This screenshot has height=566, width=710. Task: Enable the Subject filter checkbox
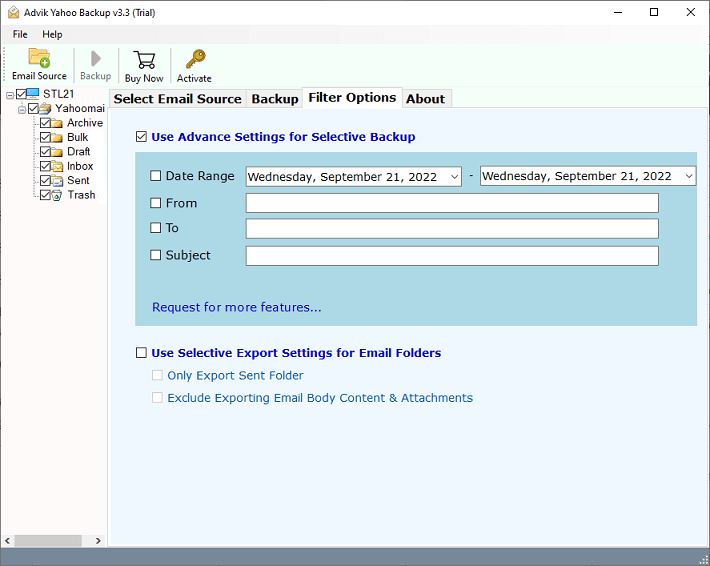click(x=155, y=255)
